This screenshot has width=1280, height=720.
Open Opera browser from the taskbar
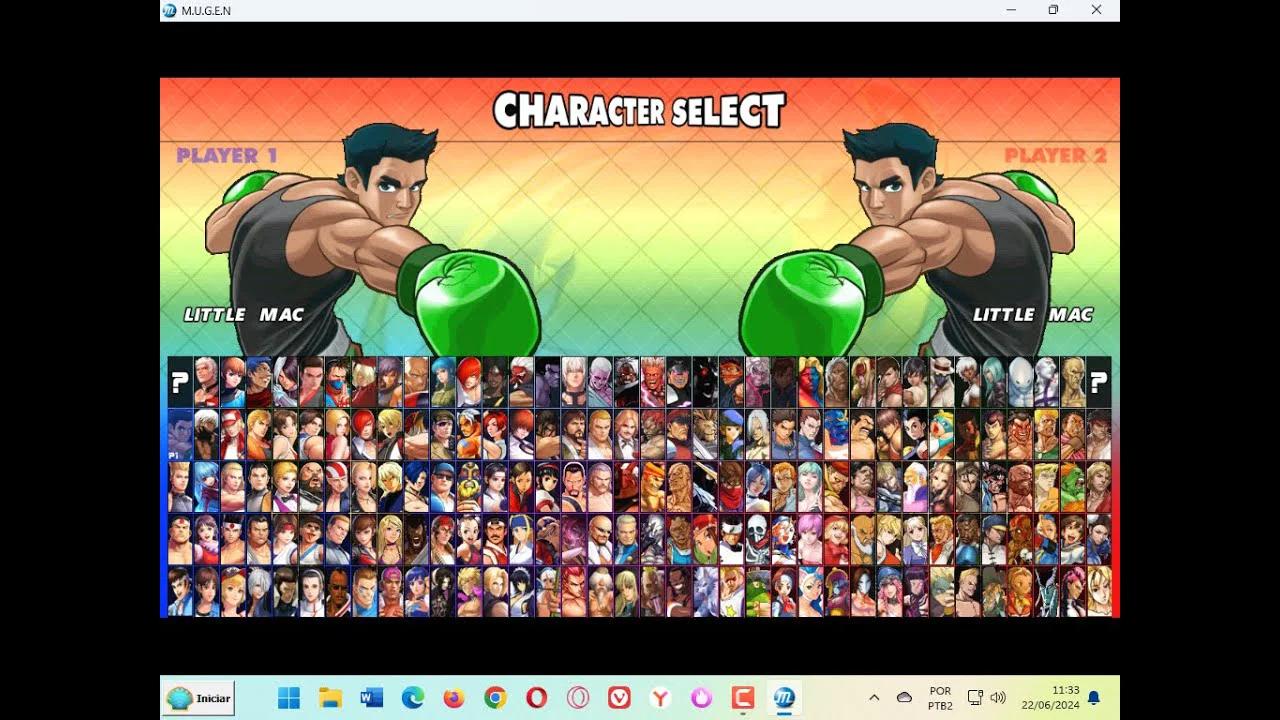pyautogui.click(x=536, y=698)
